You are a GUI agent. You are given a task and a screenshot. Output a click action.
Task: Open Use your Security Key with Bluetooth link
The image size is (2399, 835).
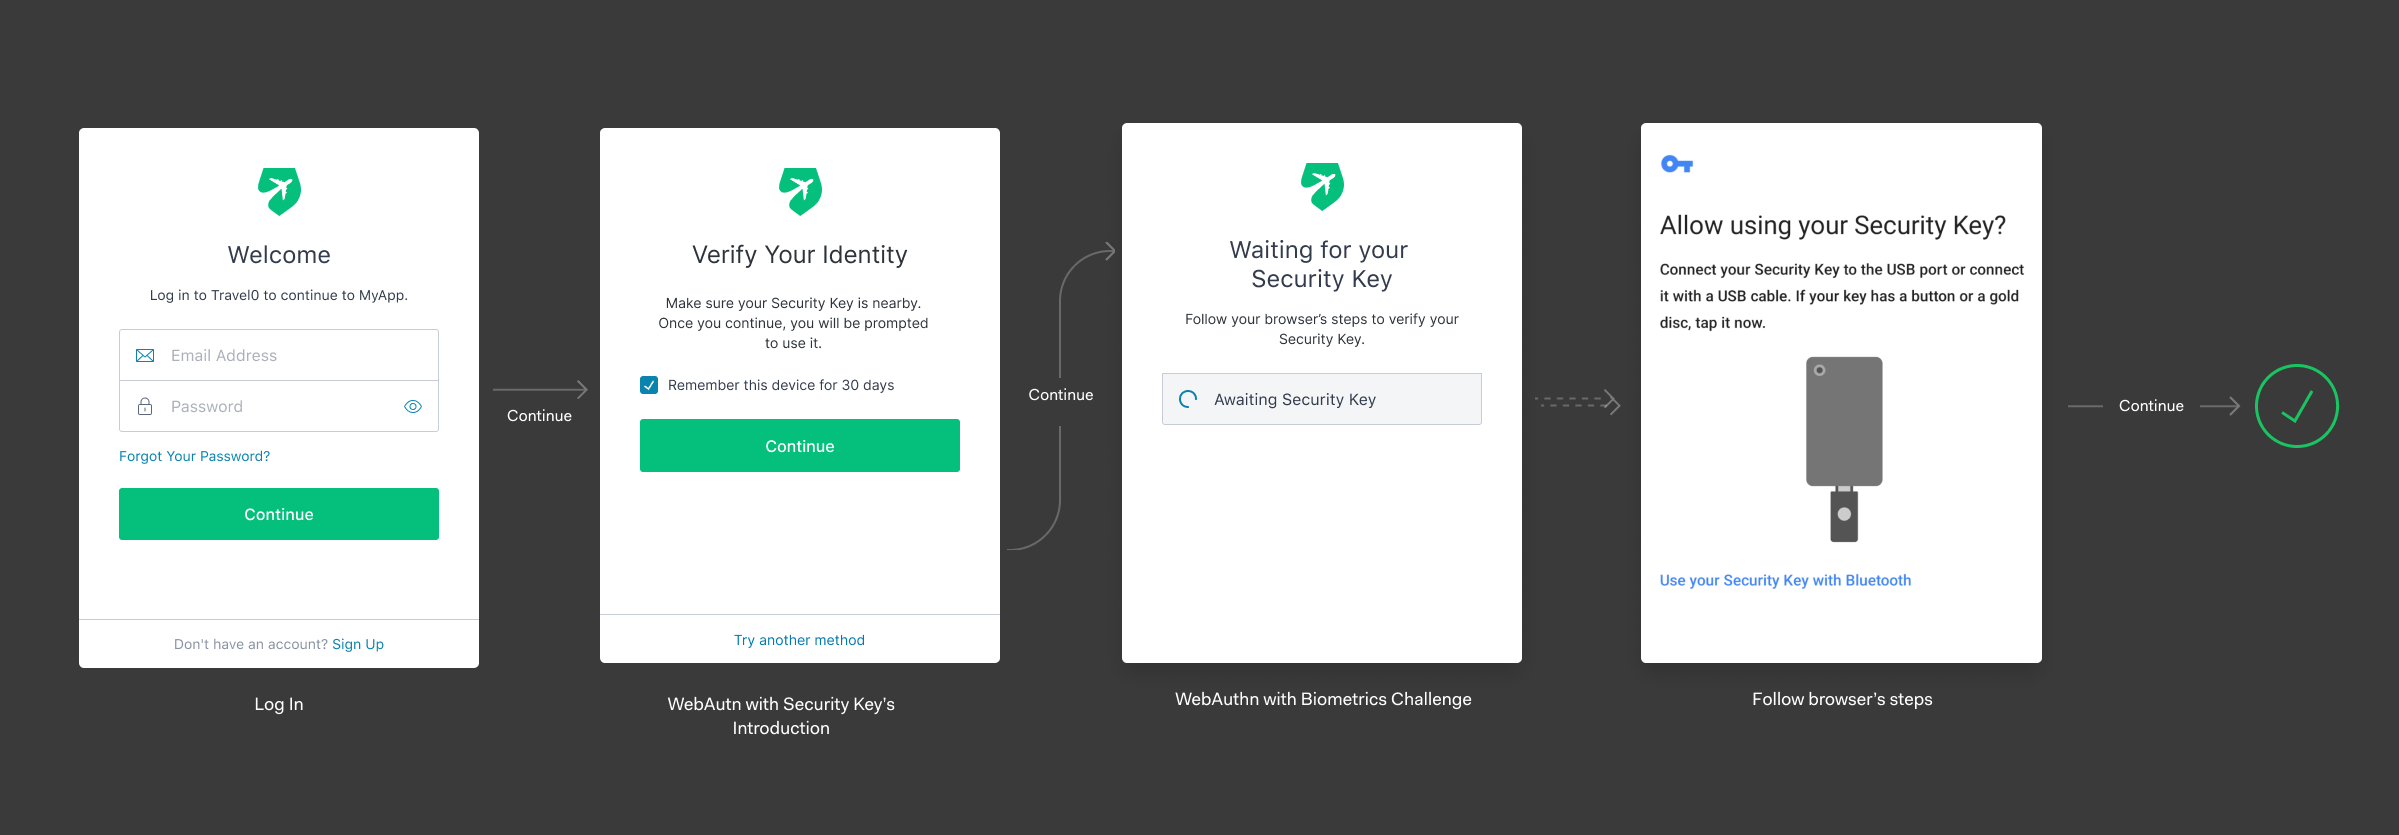[1785, 580]
